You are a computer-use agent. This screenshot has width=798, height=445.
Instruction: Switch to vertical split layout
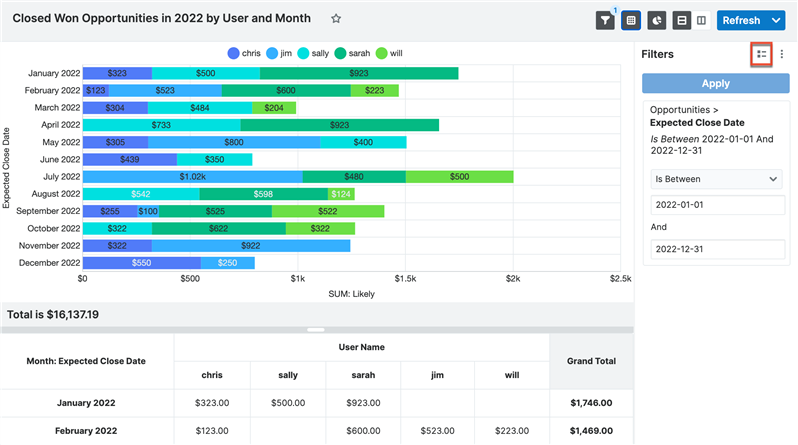click(702, 20)
